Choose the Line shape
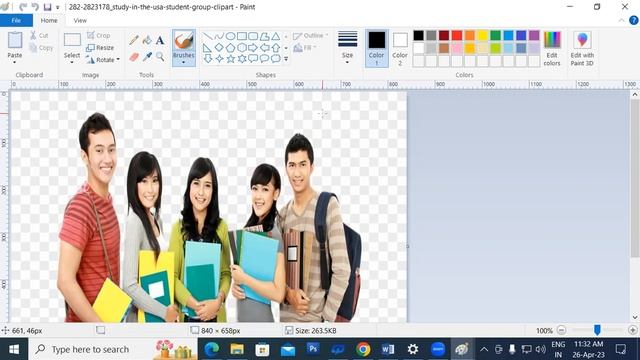Image resolution: width=640 pixels, height=360 pixels. pyautogui.click(x=208, y=36)
